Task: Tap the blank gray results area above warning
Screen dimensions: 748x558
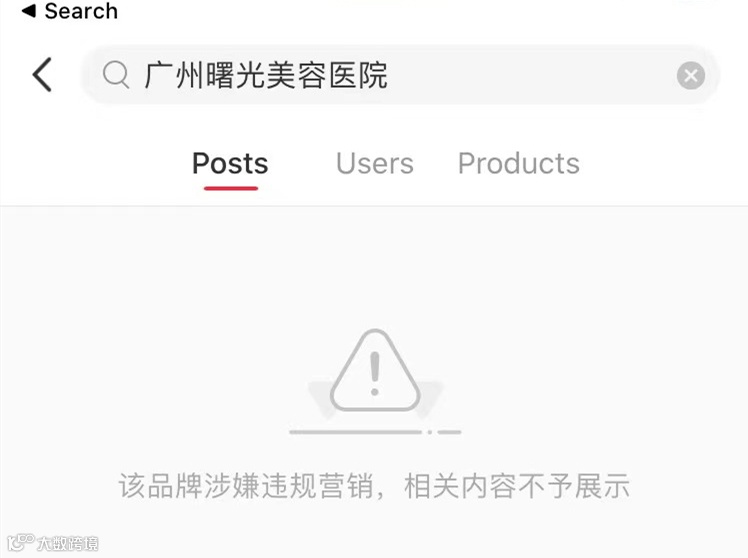Action: (374, 265)
